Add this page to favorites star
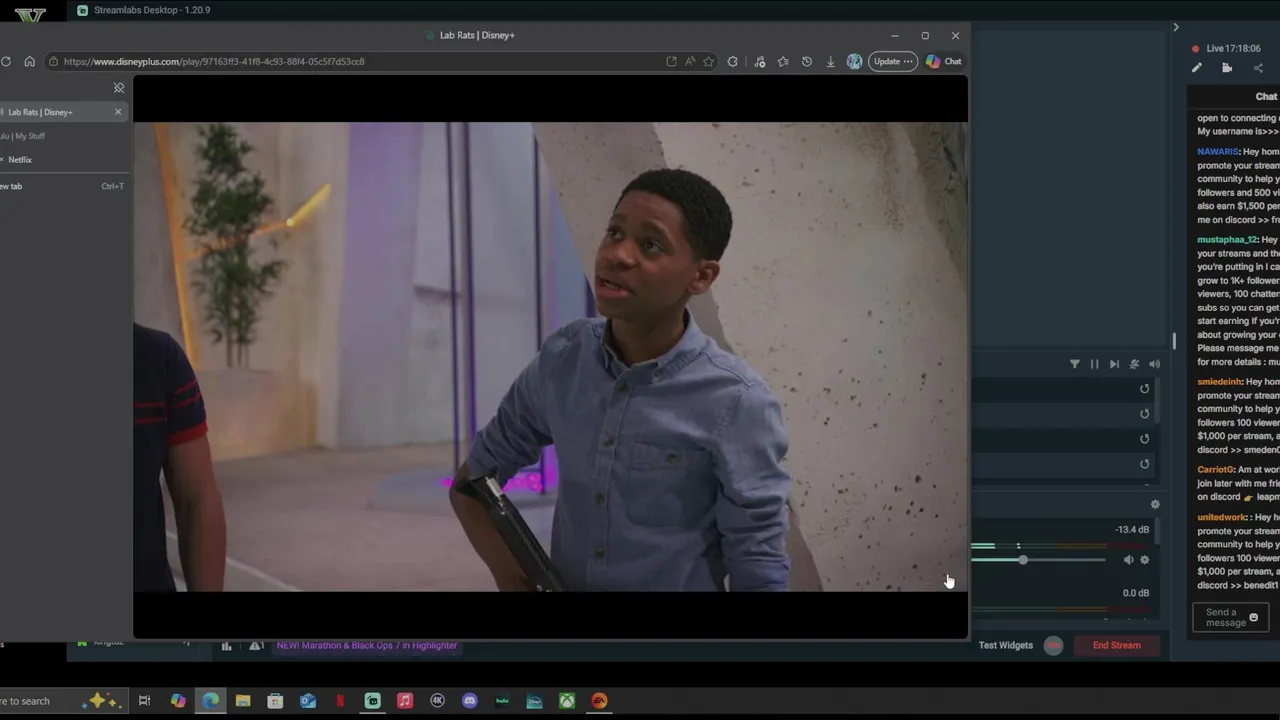Screen dimensions: 1280x720 [x=708, y=61]
